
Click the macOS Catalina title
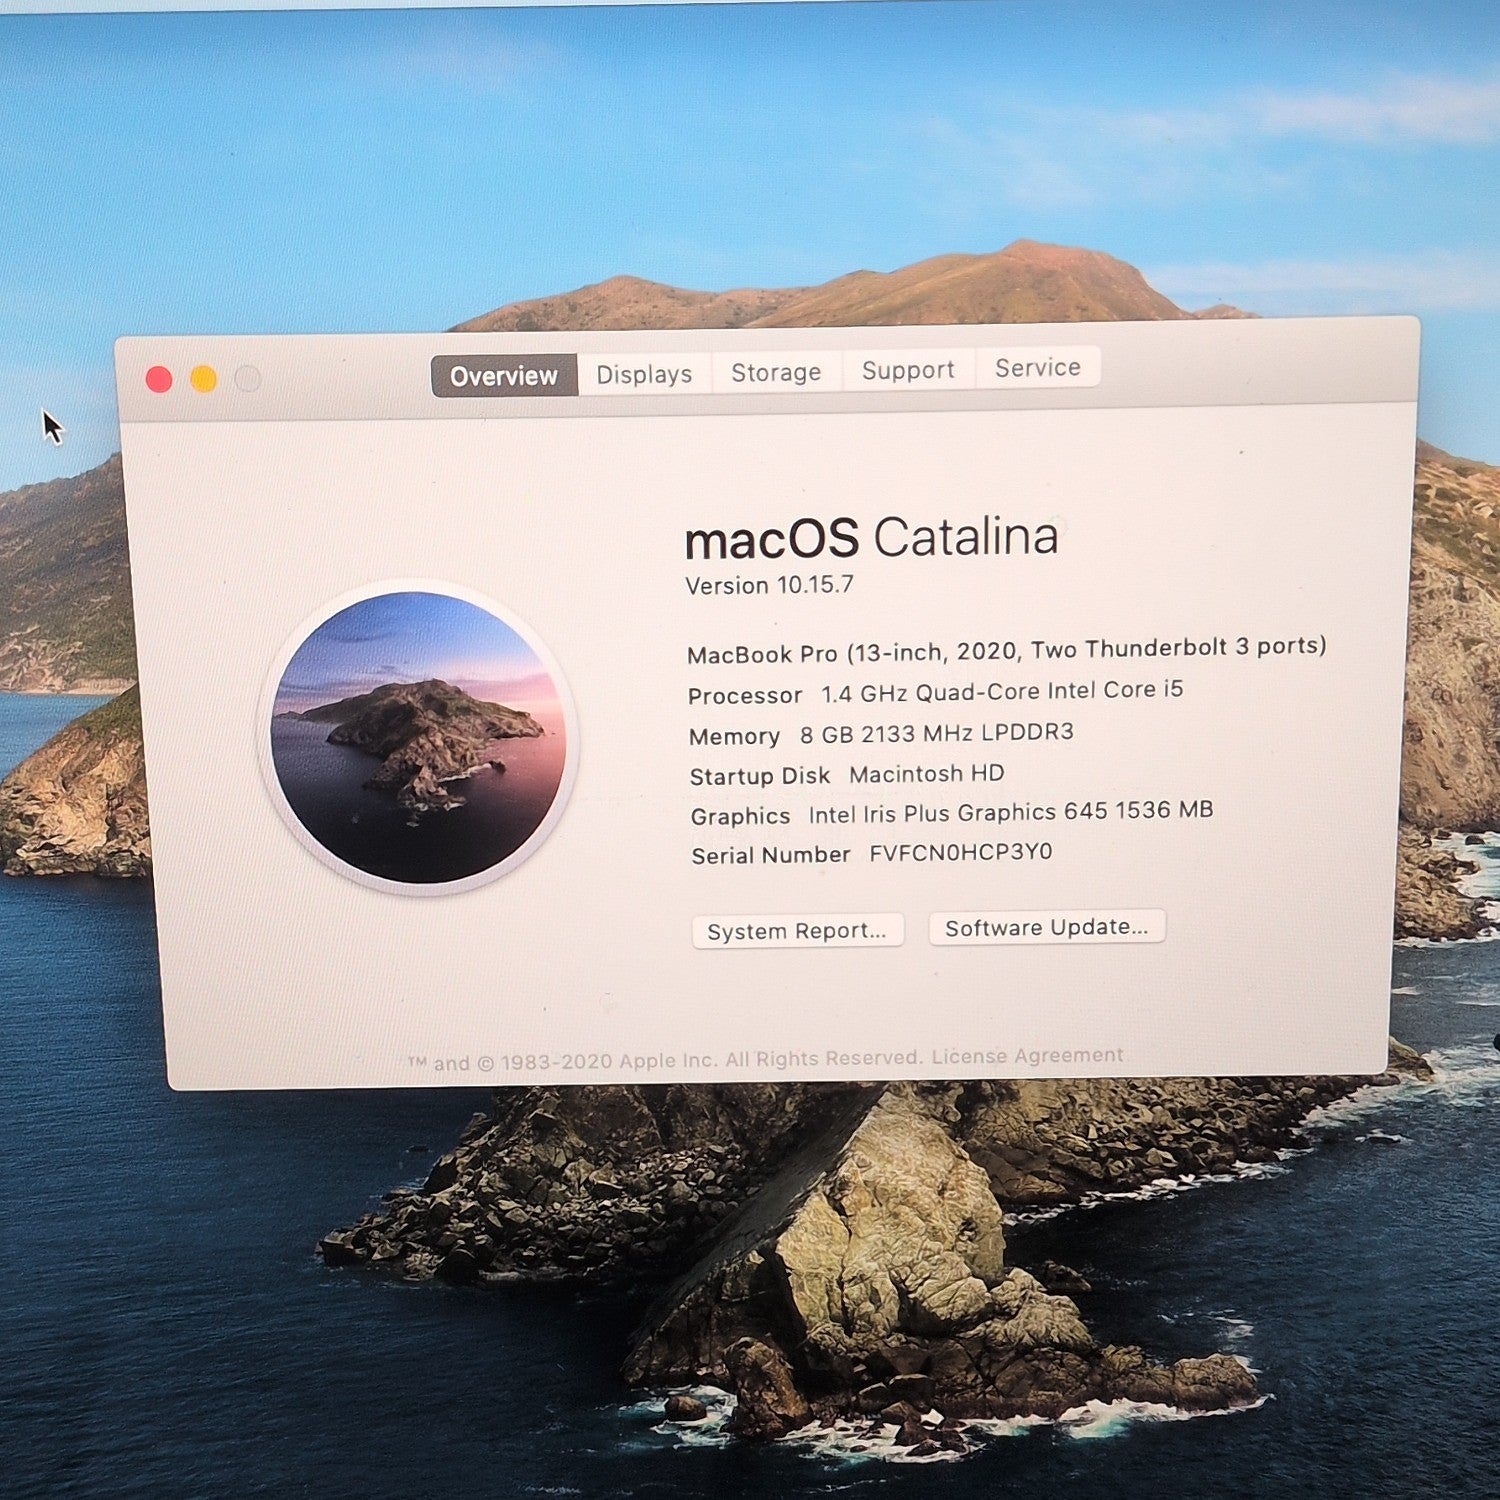coord(871,538)
